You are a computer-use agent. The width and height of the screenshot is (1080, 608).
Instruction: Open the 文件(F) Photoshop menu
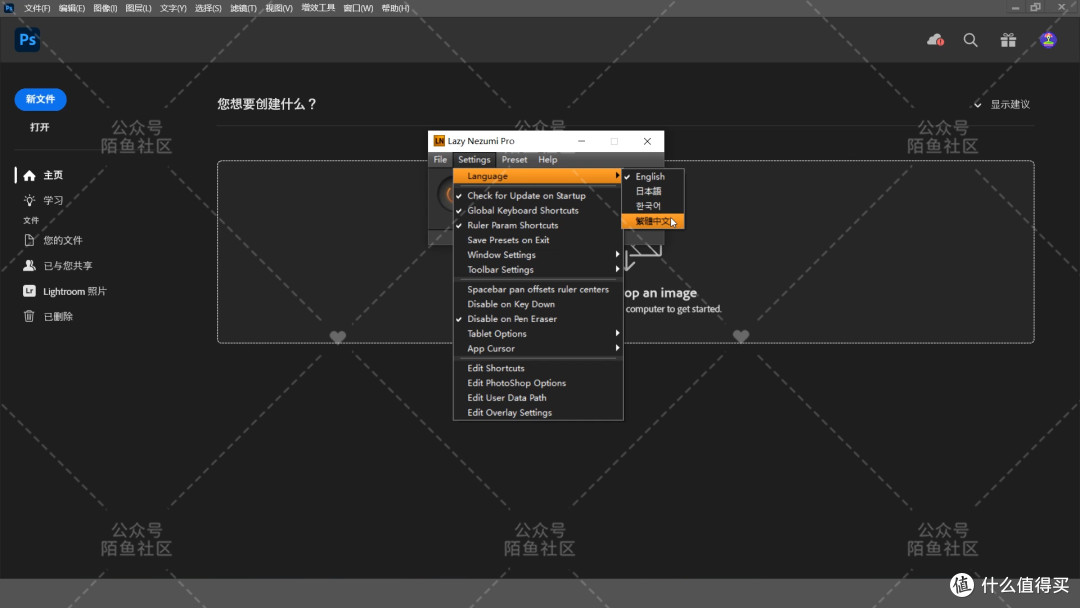pos(37,8)
